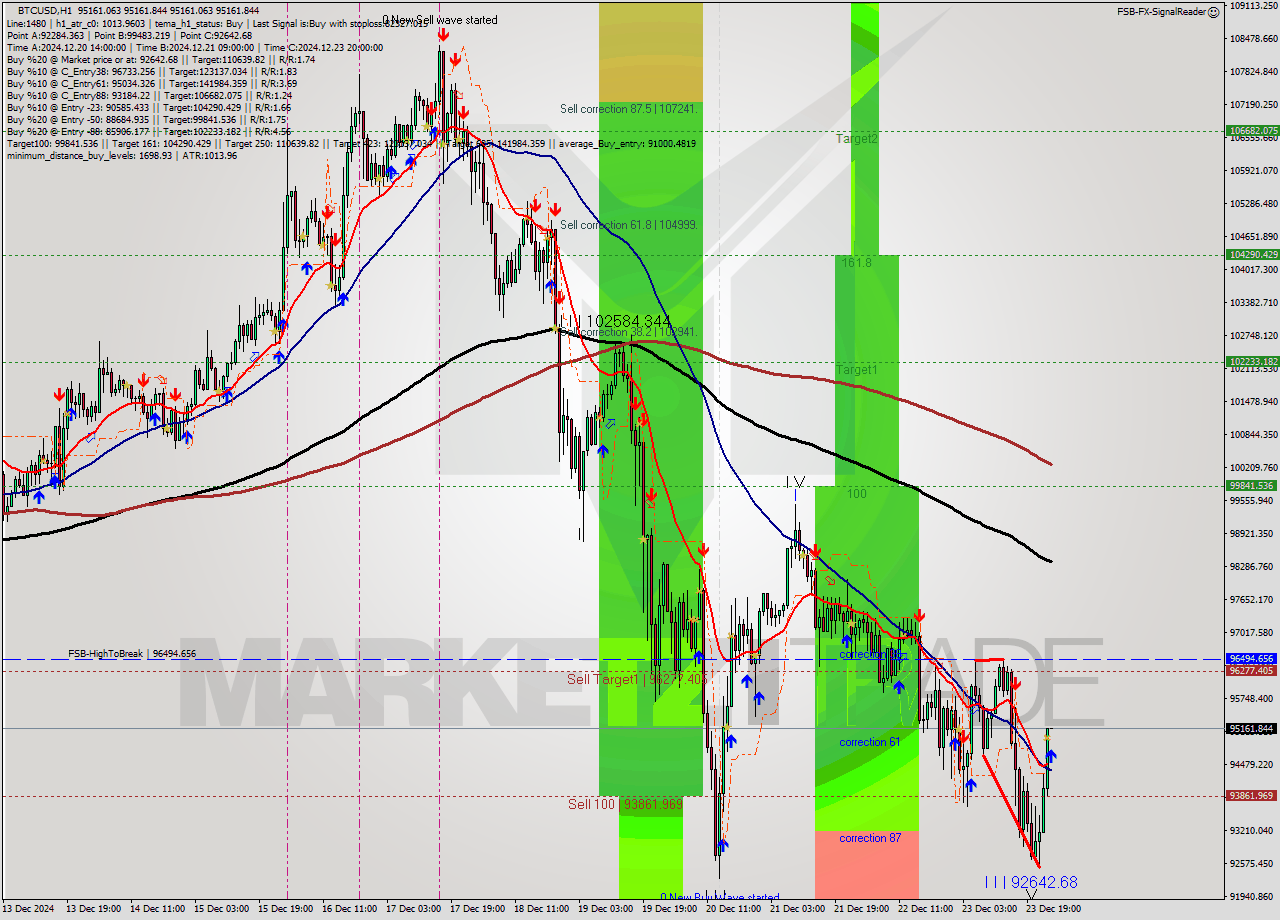Image resolution: width=1280 pixels, height=920 pixels.
Task: Click the 'Target1' zone label
Action: coord(857,370)
